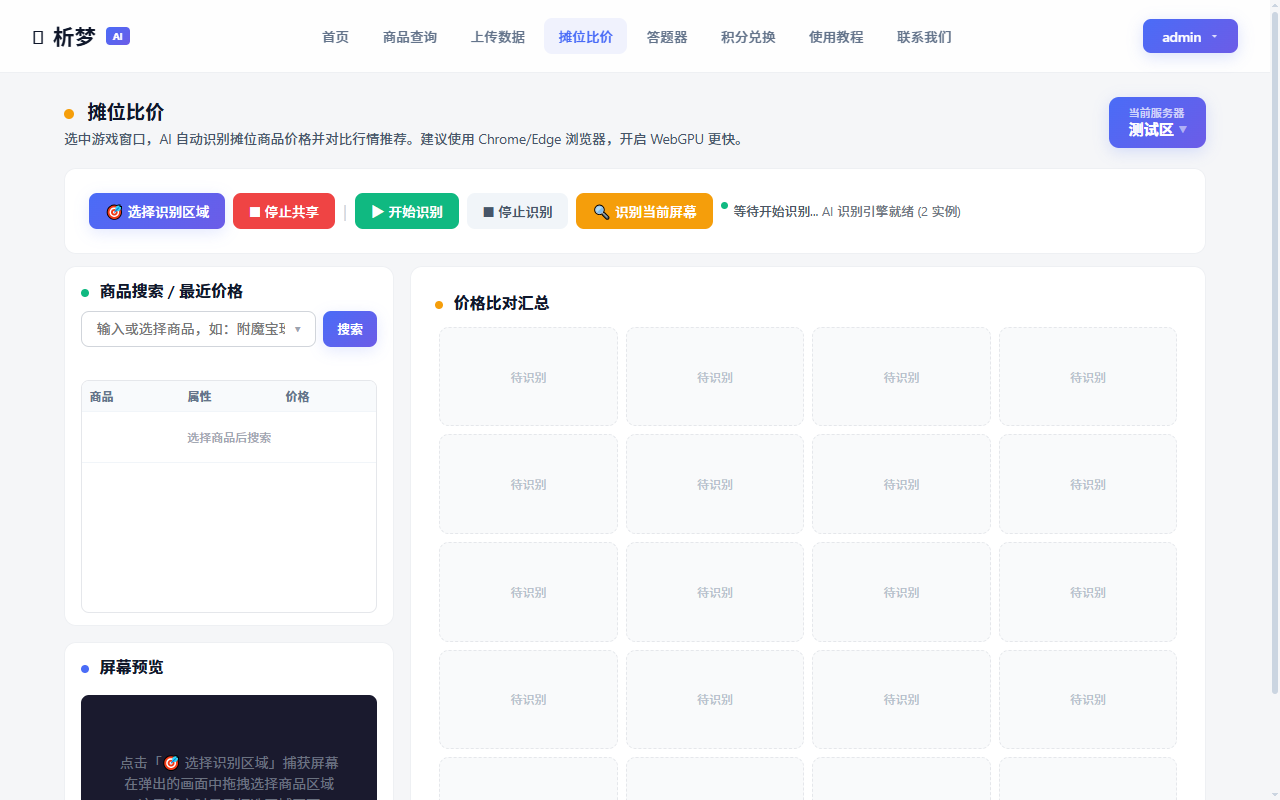This screenshot has height=800, width=1280.
Task: Open the 当前服务器 测试区 server selector
Action: 1157,122
